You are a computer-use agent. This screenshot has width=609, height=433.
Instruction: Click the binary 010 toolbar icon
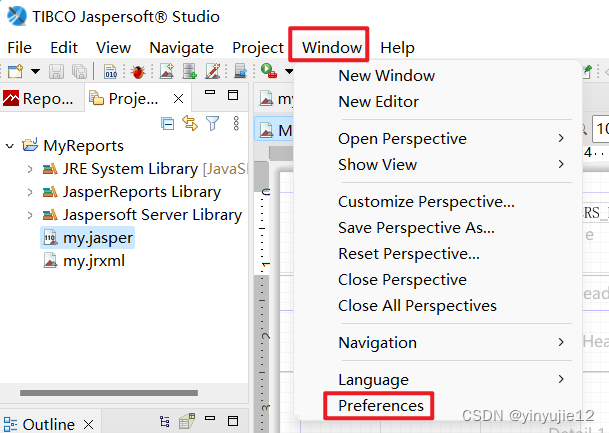tap(111, 71)
